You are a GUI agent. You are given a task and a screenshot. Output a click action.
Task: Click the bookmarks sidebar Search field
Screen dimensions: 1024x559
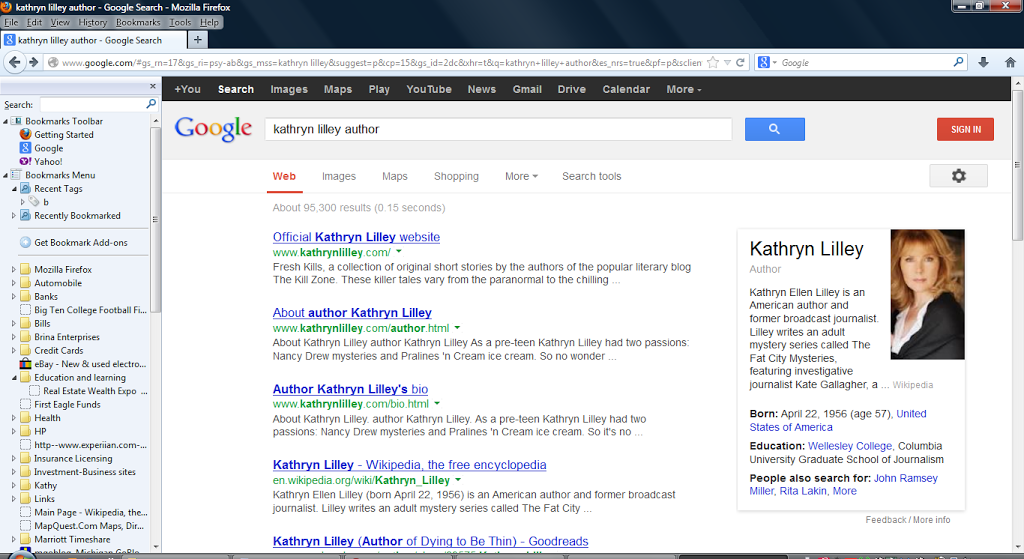92,104
